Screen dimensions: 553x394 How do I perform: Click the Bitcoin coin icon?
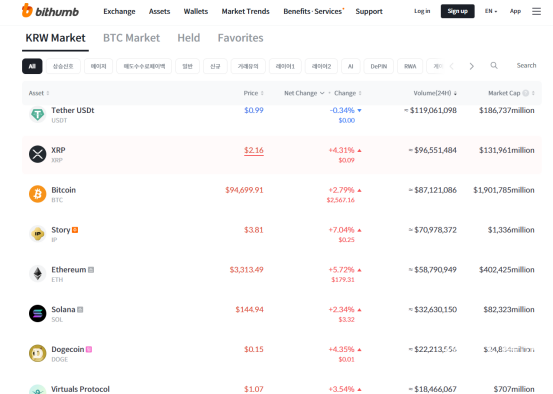(37, 194)
